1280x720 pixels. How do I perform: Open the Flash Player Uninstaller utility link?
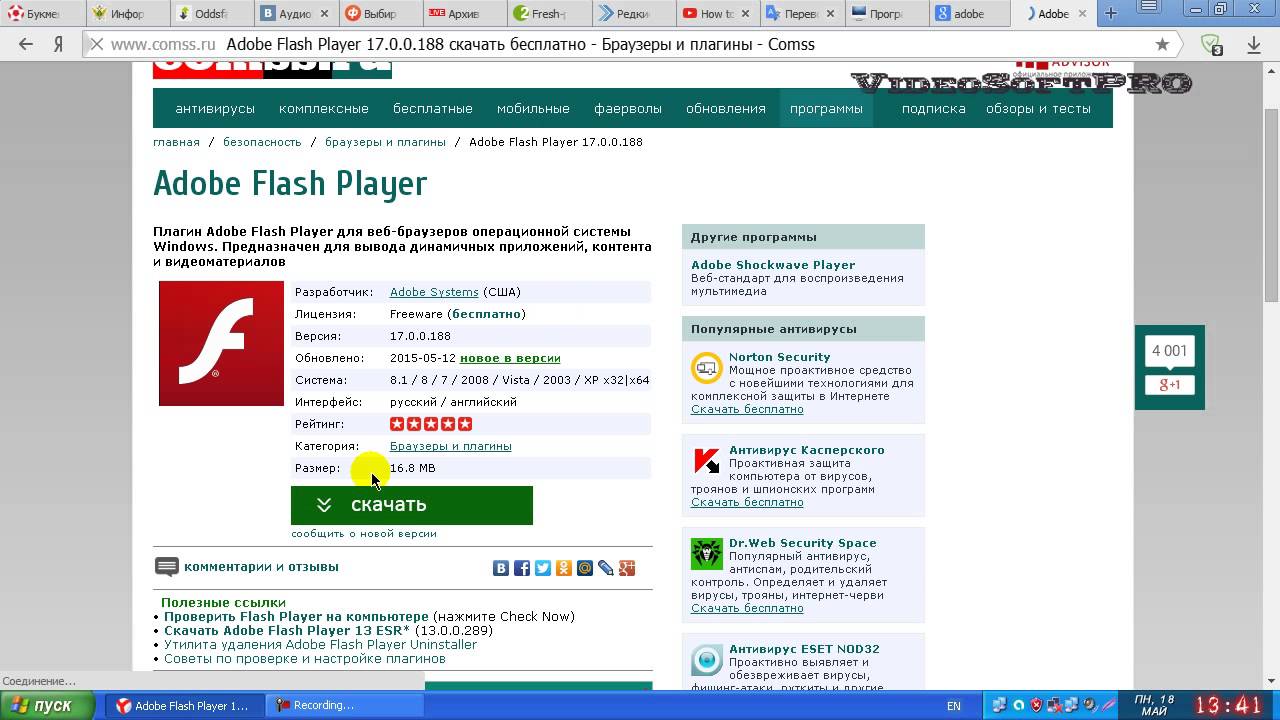pyautogui.click(x=320, y=645)
